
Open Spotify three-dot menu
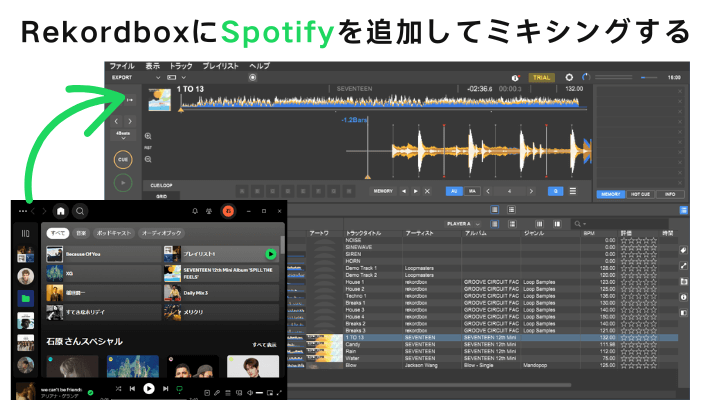[x=23, y=211]
